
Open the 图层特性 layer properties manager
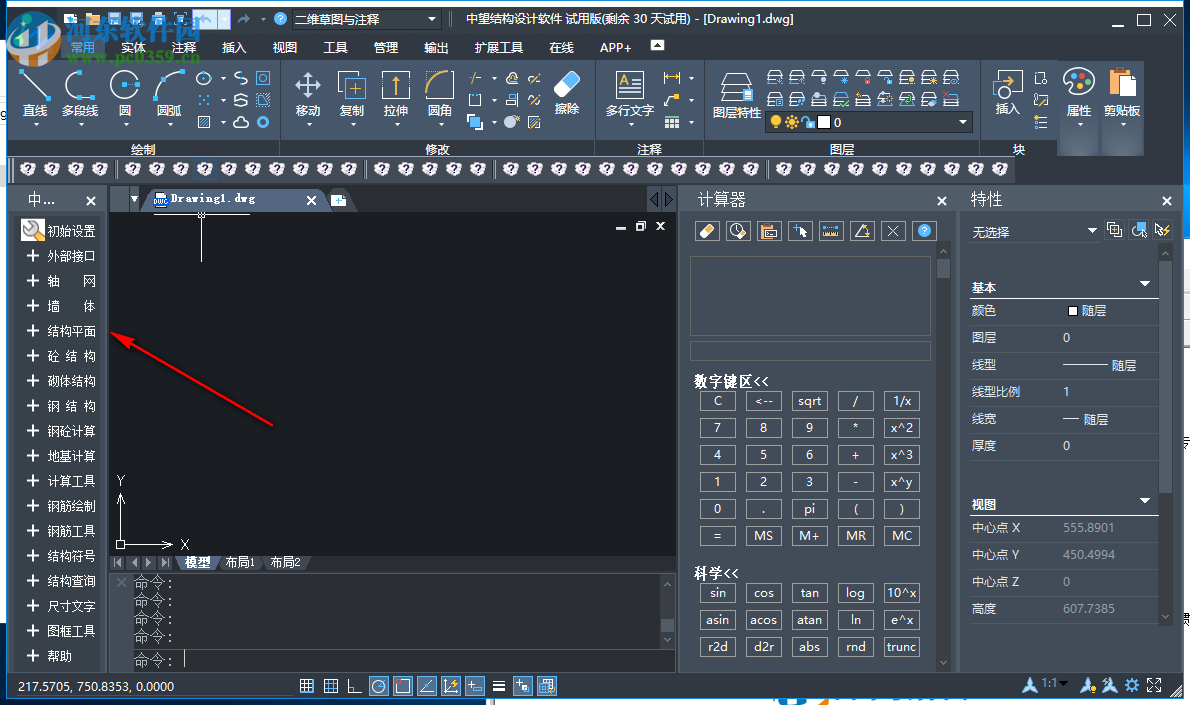(737, 96)
